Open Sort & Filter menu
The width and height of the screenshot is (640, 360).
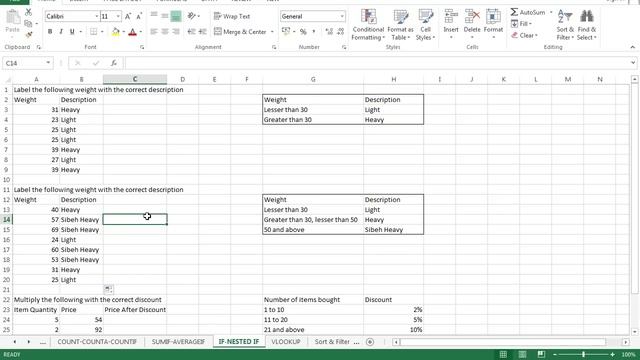[x=565, y=25]
